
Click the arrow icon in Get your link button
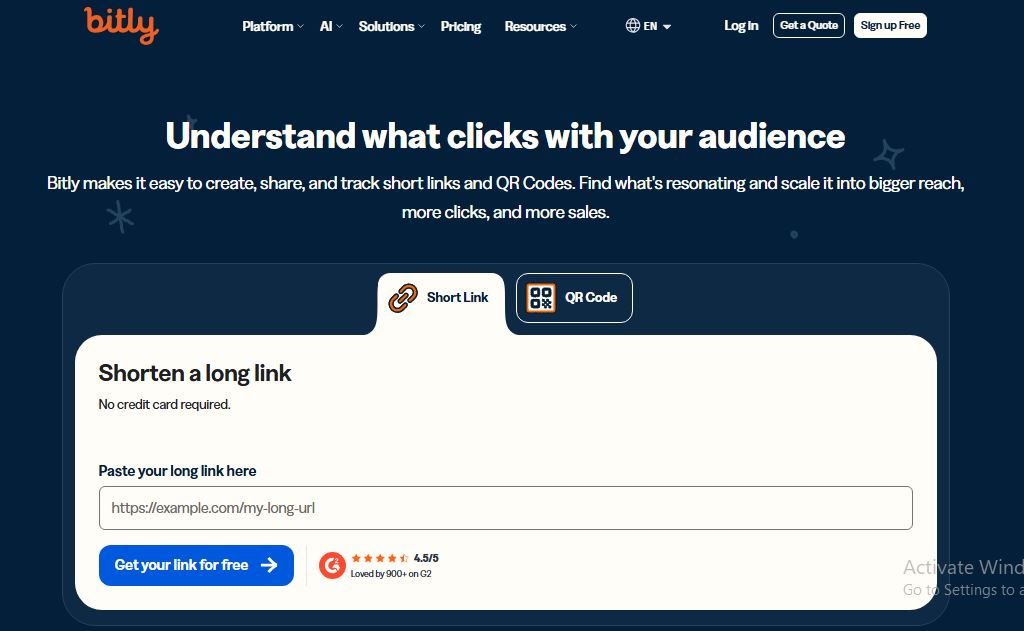coord(269,565)
